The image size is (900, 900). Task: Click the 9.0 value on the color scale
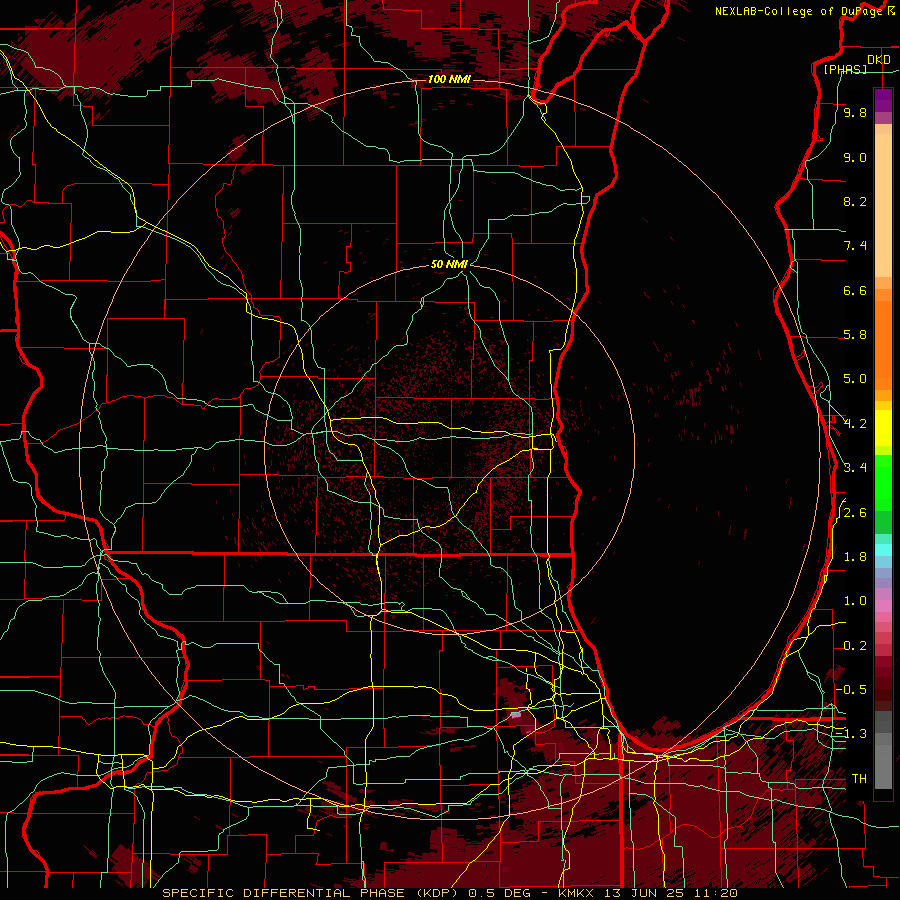(855, 157)
